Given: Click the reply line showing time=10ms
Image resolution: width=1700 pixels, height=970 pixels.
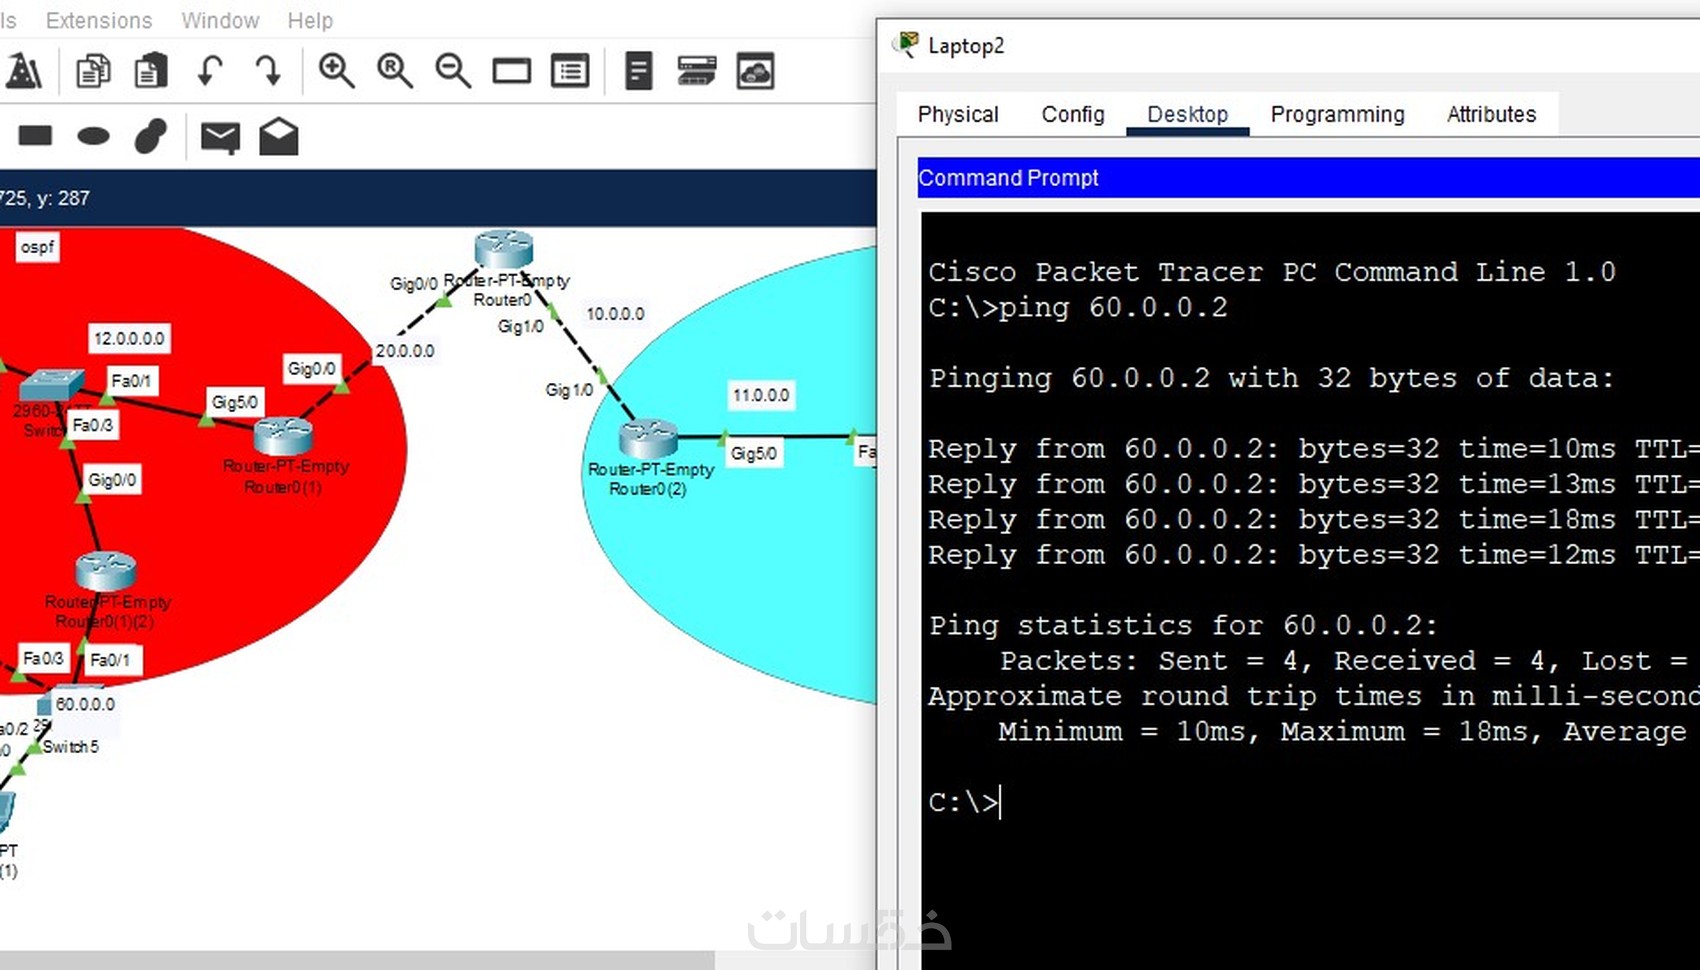Looking at the screenshot, I should tap(1314, 449).
